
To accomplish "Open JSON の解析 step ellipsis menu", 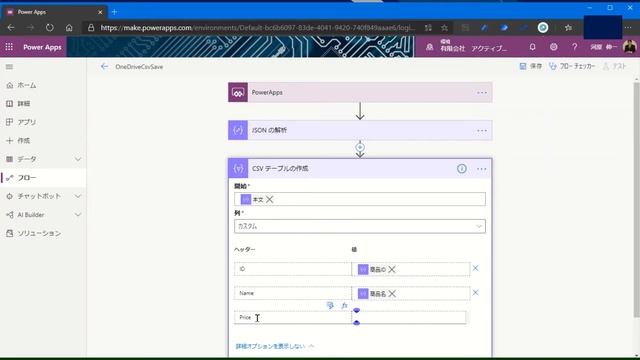I will click(x=482, y=131).
